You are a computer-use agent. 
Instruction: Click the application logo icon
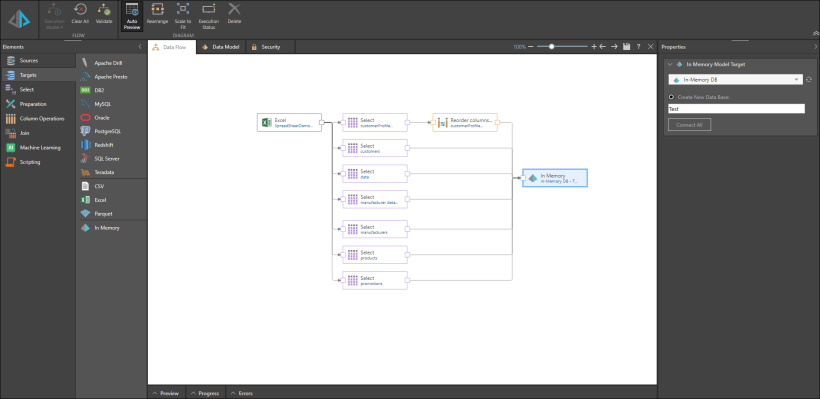coord(19,19)
